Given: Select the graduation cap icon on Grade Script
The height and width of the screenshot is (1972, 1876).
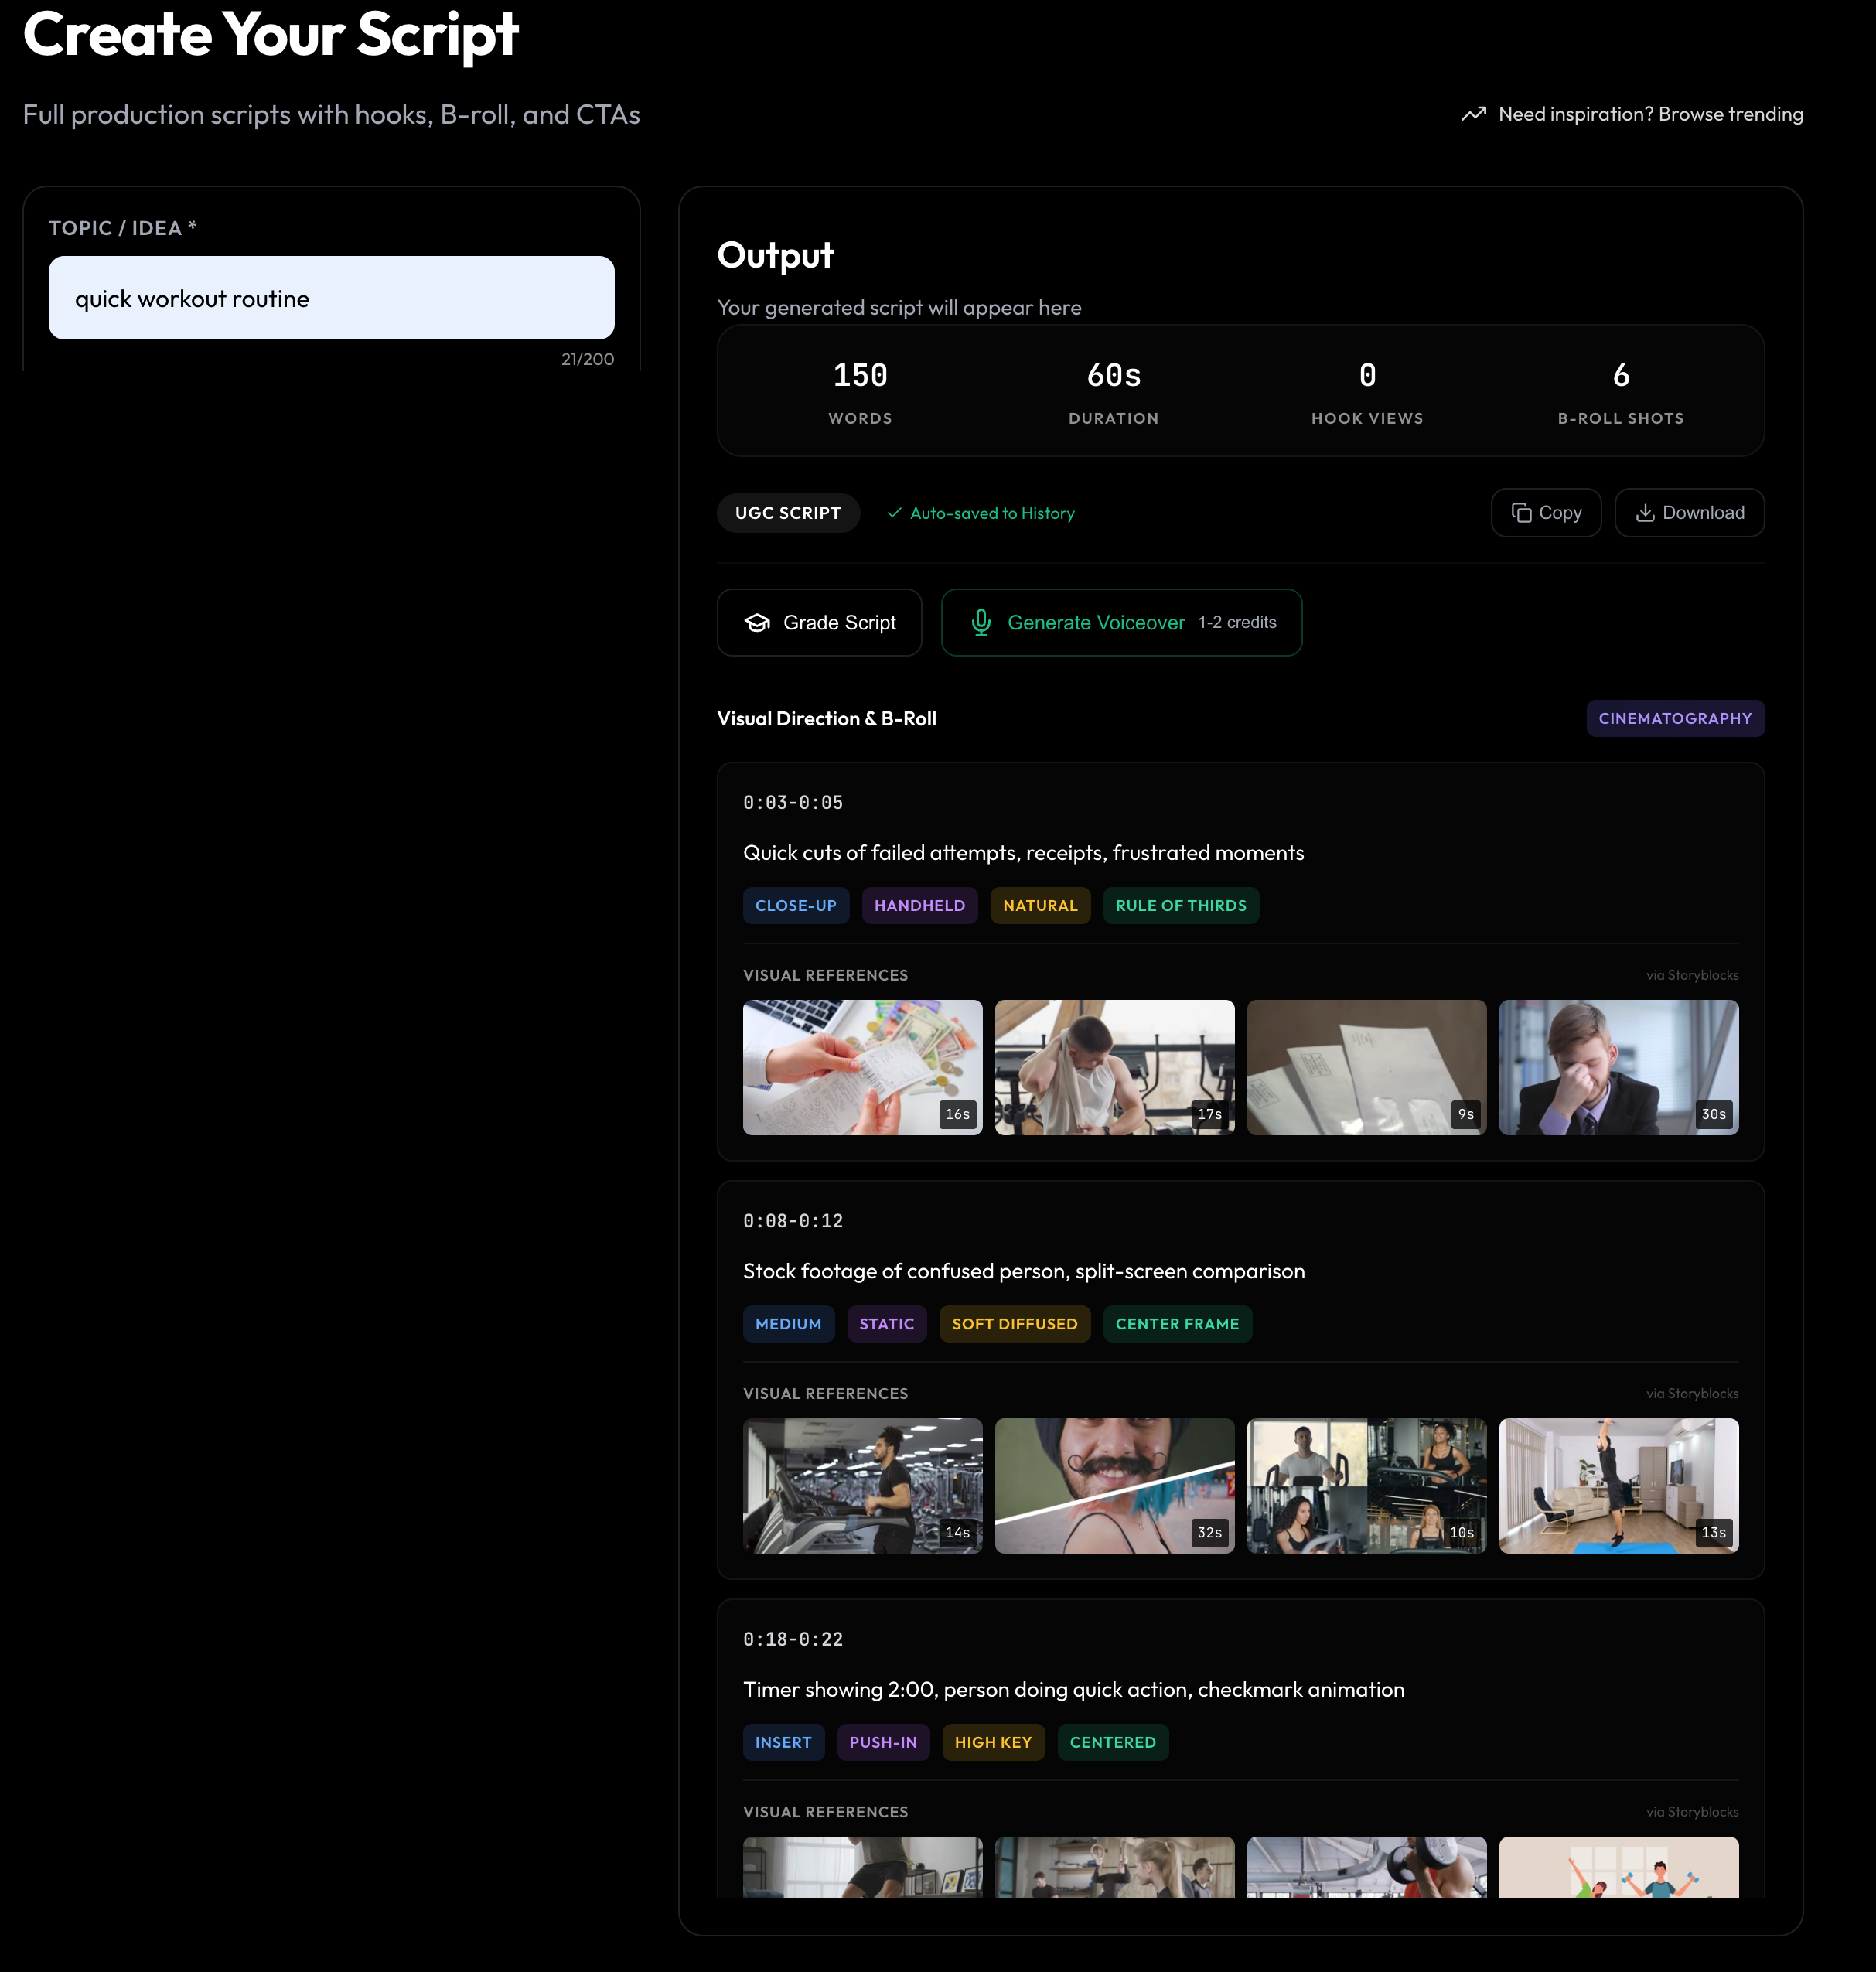Looking at the screenshot, I should (758, 622).
